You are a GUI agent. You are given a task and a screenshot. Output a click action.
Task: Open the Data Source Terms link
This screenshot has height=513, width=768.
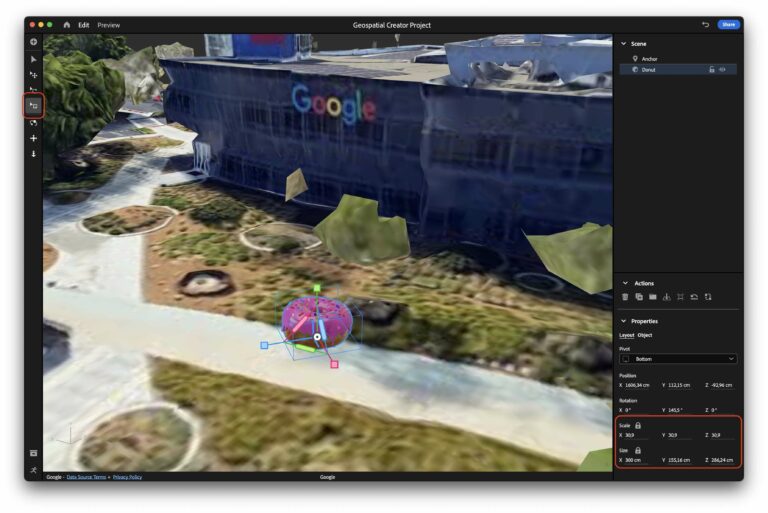coord(86,477)
